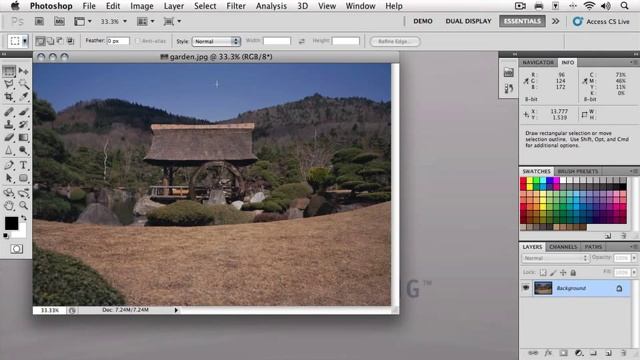Open the Style dropdown set to Normal
The image size is (640, 360).
click(x=216, y=41)
